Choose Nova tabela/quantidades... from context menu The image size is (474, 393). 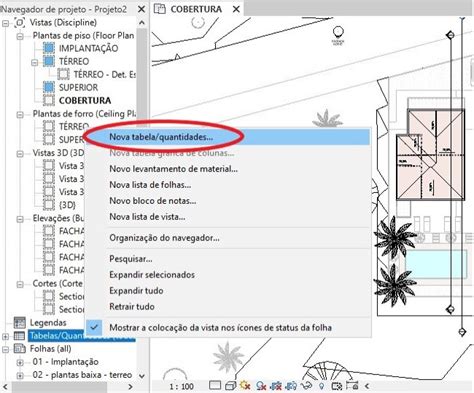(x=227, y=137)
